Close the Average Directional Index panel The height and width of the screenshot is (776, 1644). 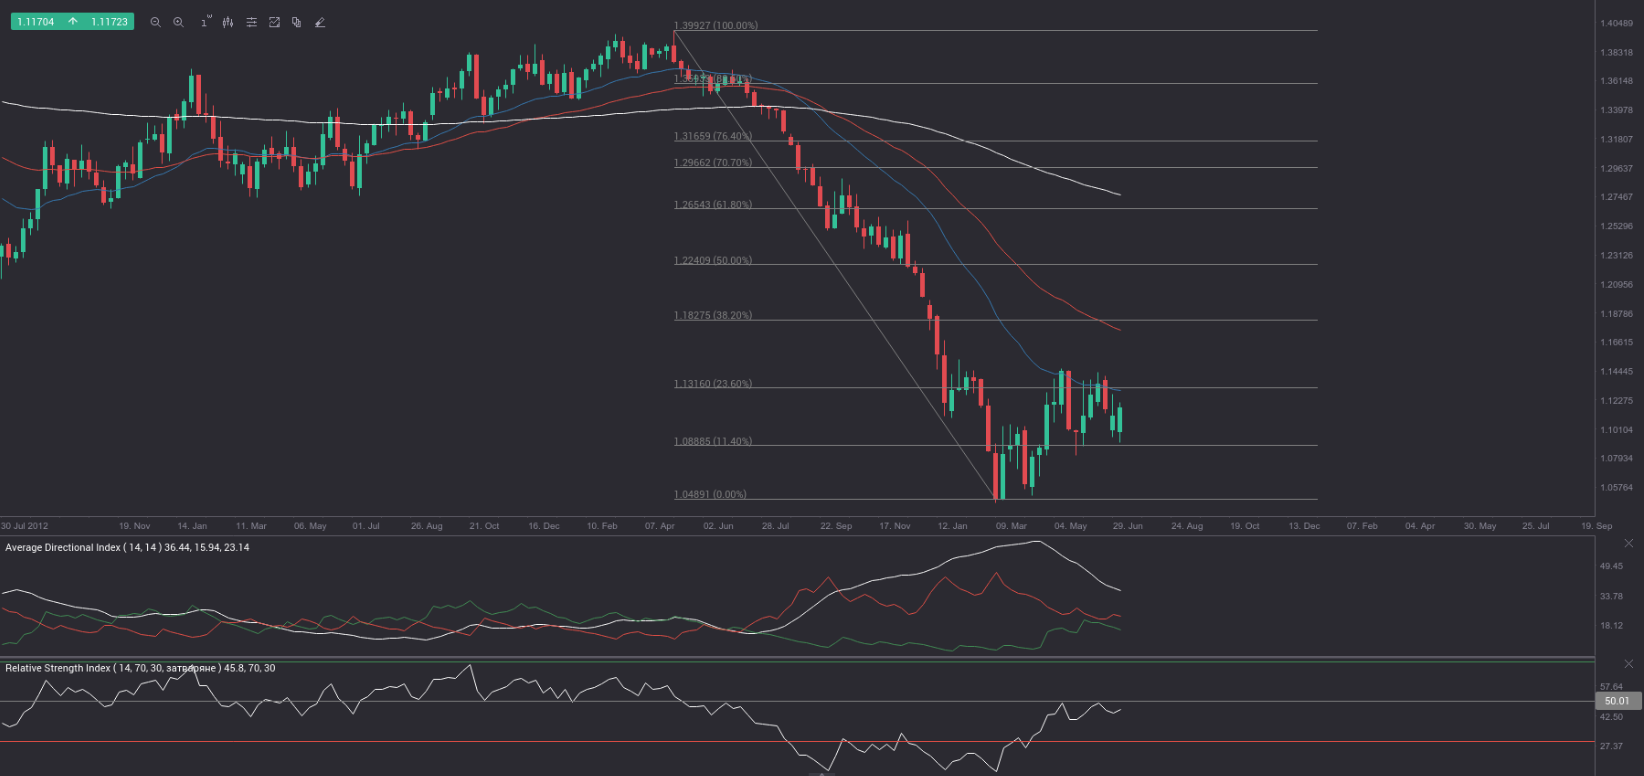pyautogui.click(x=1629, y=544)
